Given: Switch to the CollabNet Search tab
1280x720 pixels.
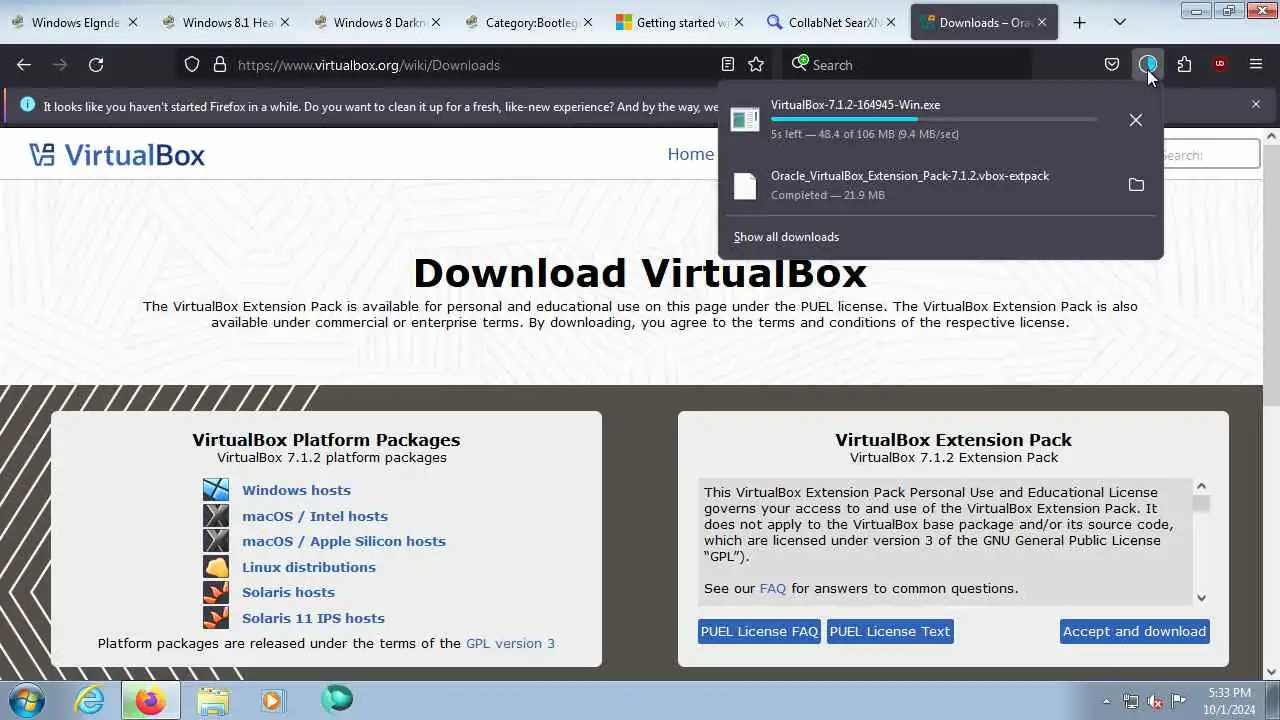Looking at the screenshot, I should 830,22.
